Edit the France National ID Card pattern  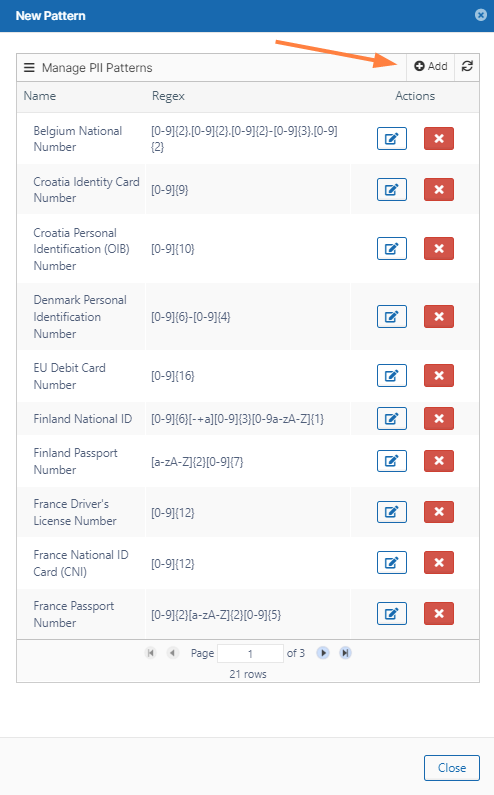pos(392,562)
